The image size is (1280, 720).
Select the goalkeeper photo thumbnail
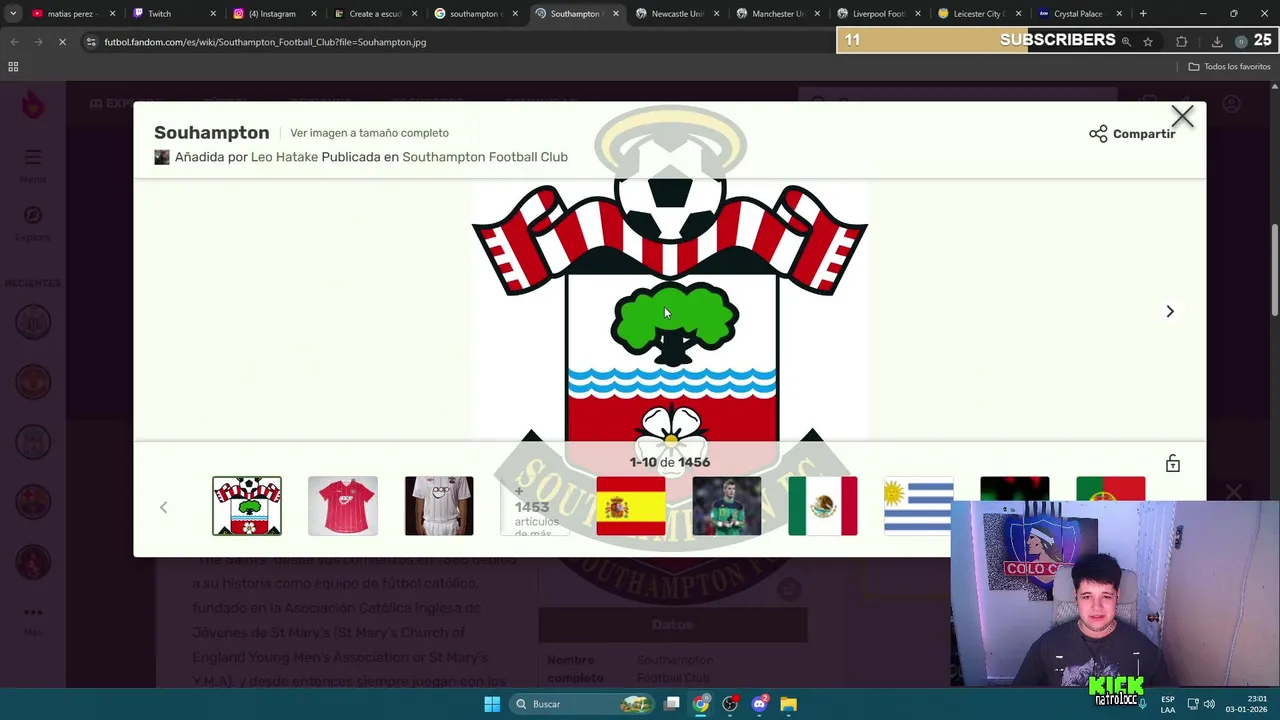727,506
